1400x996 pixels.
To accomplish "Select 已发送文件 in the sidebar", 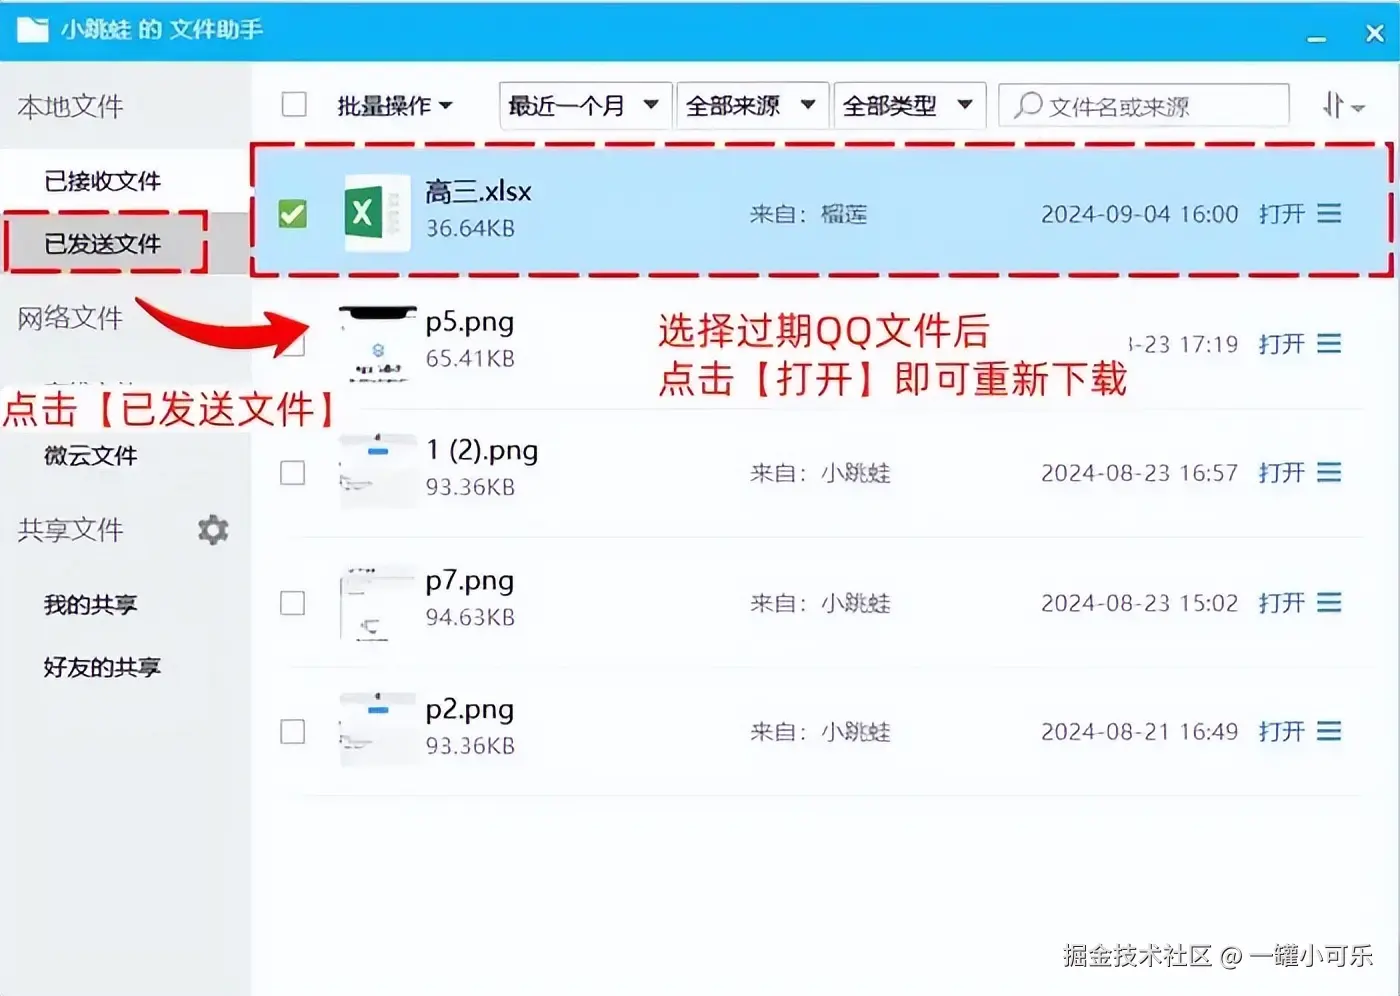I will [x=103, y=243].
